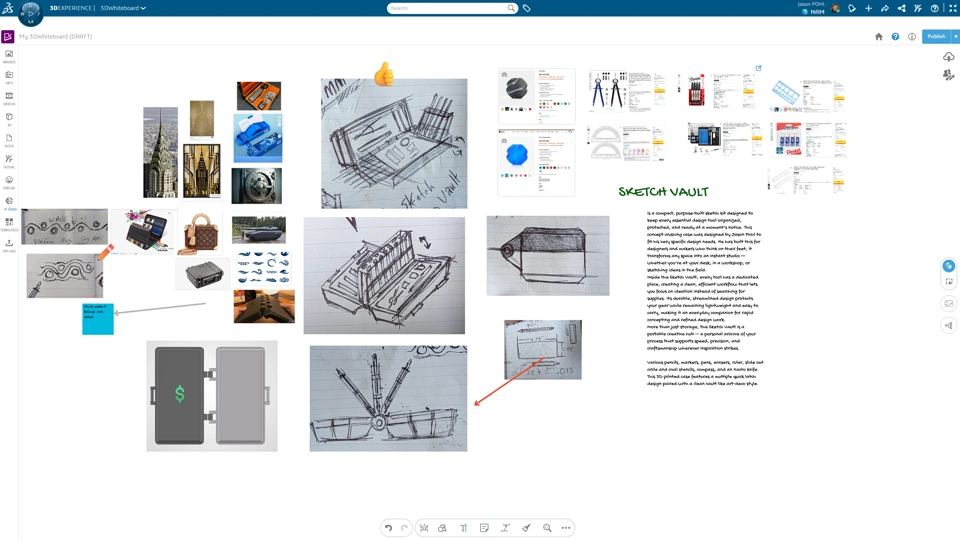Open the Social panel in left sidebar
The height and width of the screenshot is (540, 960).
pos(9,161)
